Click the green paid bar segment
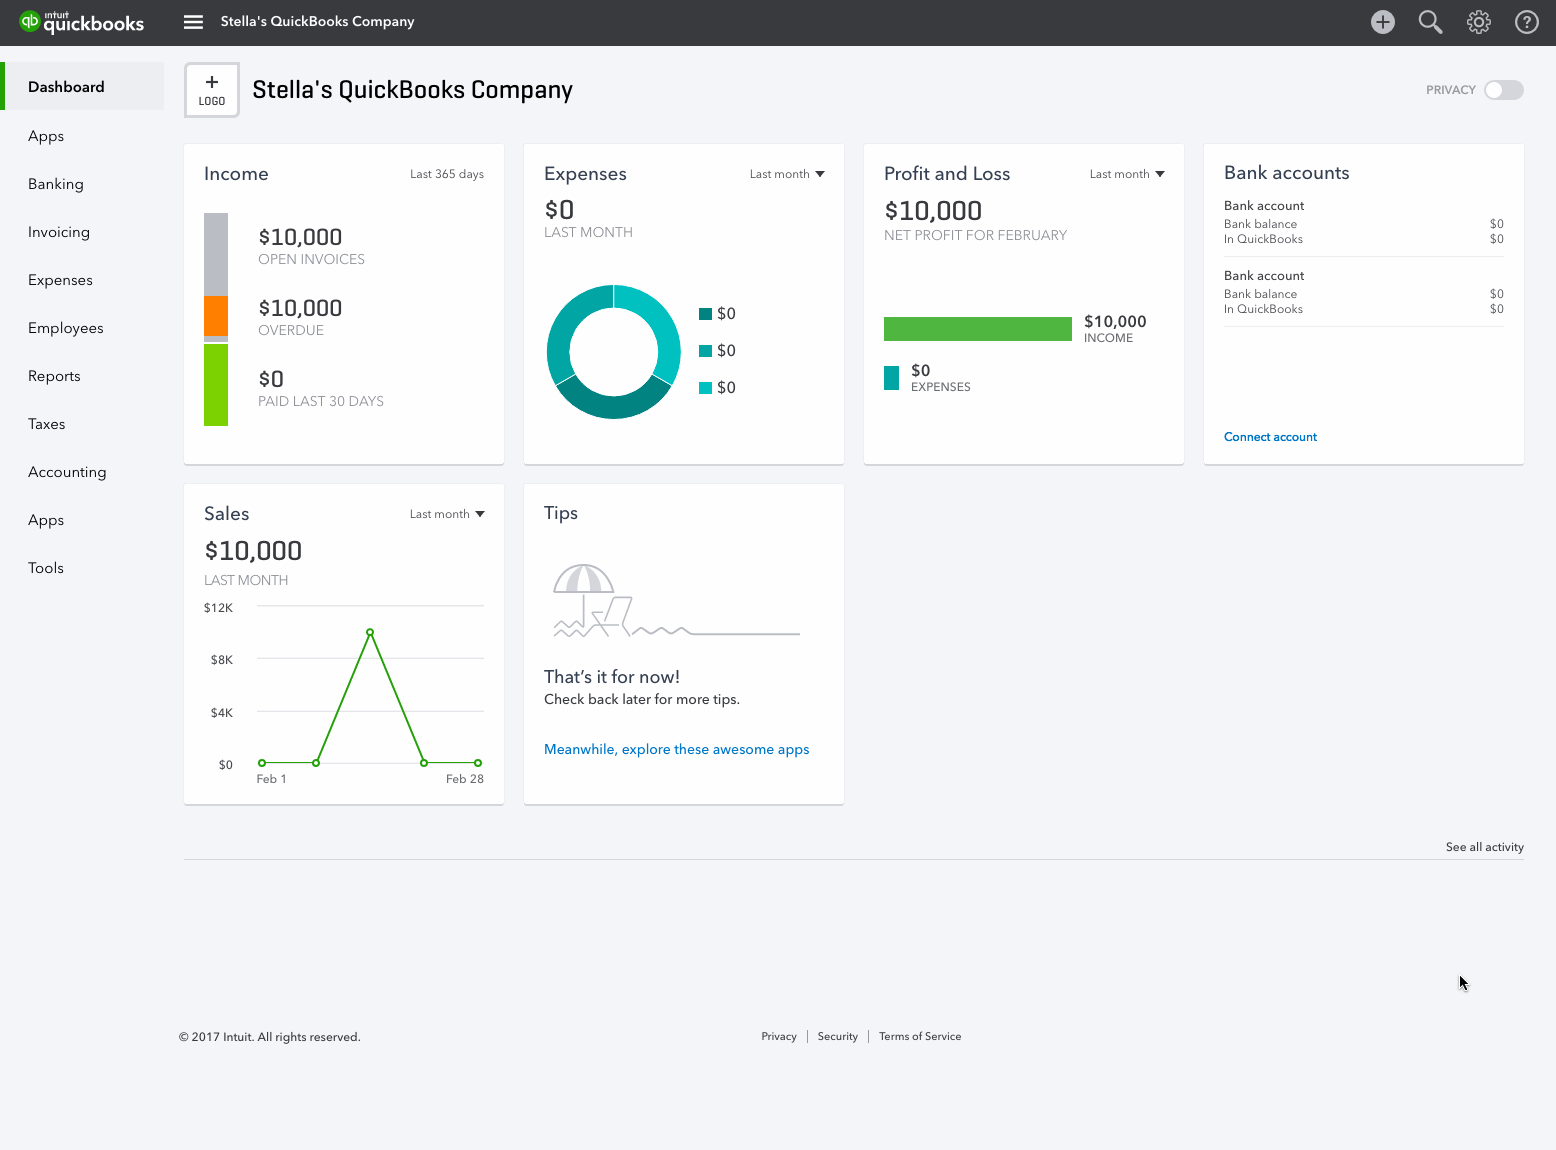 click(x=216, y=385)
